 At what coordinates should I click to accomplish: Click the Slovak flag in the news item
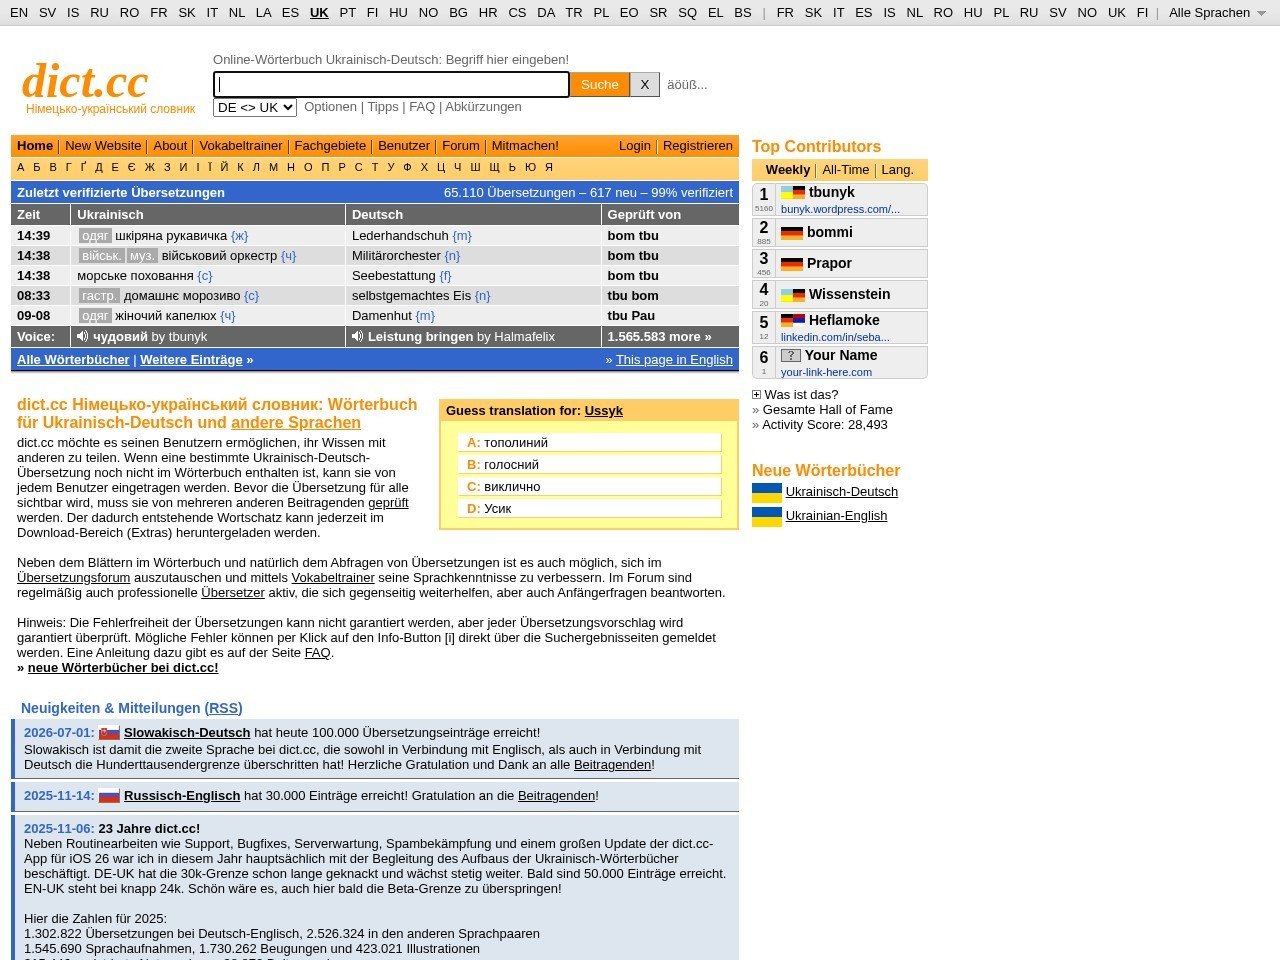[109, 733]
